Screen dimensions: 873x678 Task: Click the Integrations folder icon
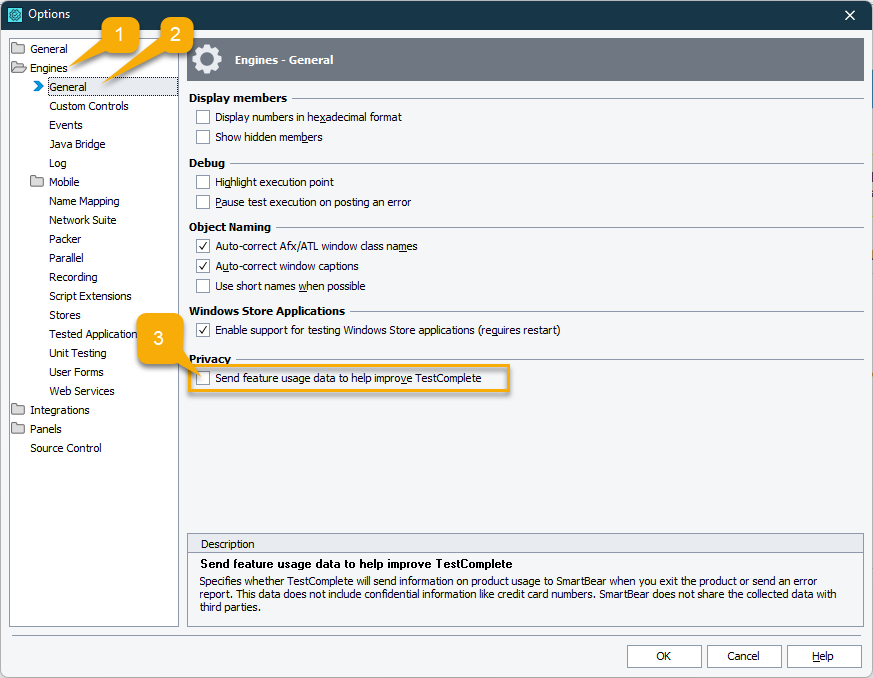(18, 410)
